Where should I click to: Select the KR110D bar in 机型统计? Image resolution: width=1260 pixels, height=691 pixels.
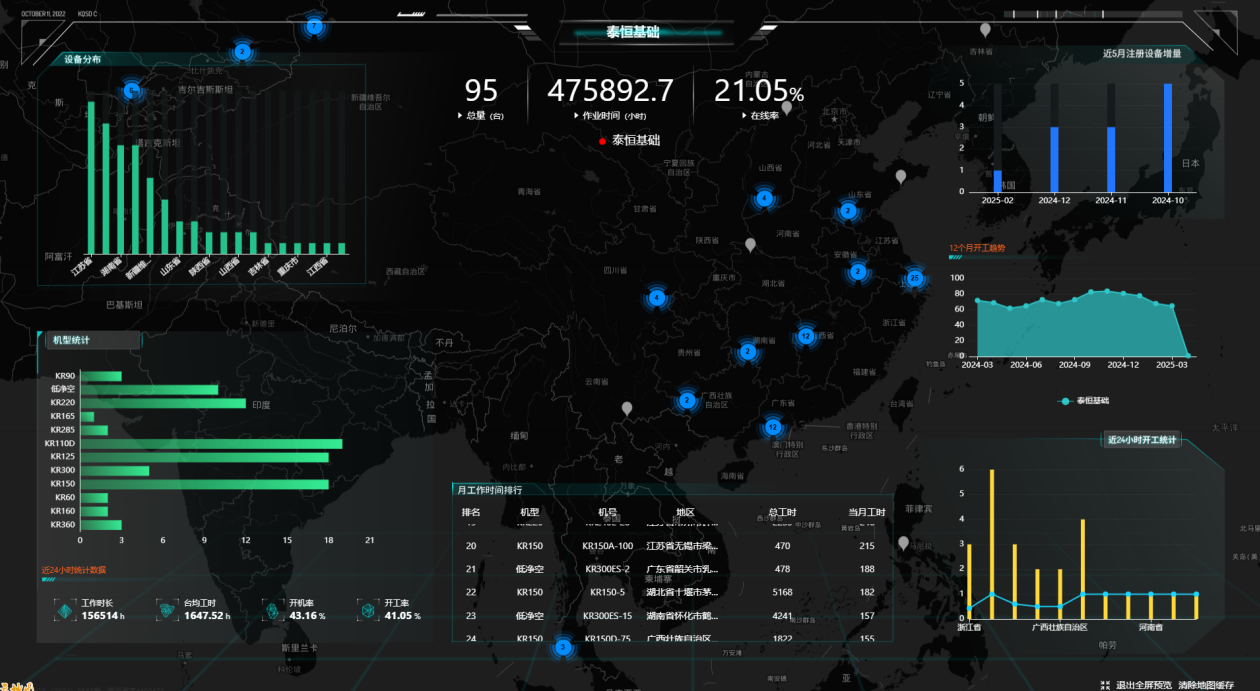pos(211,444)
